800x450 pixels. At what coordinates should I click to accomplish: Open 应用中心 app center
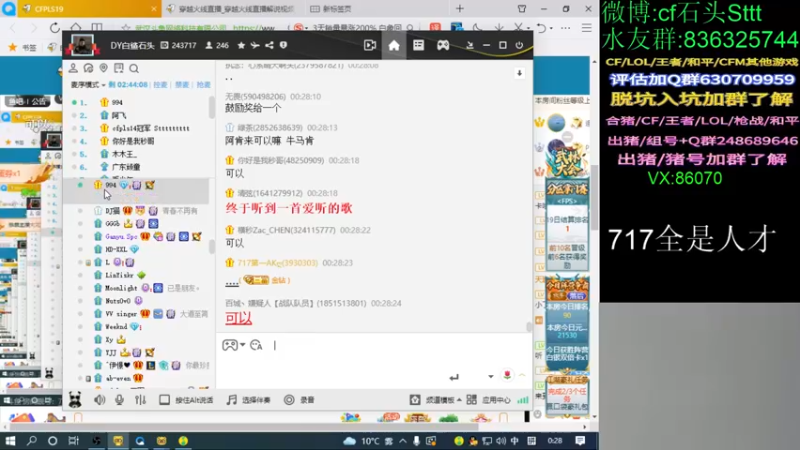click(489, 400)
